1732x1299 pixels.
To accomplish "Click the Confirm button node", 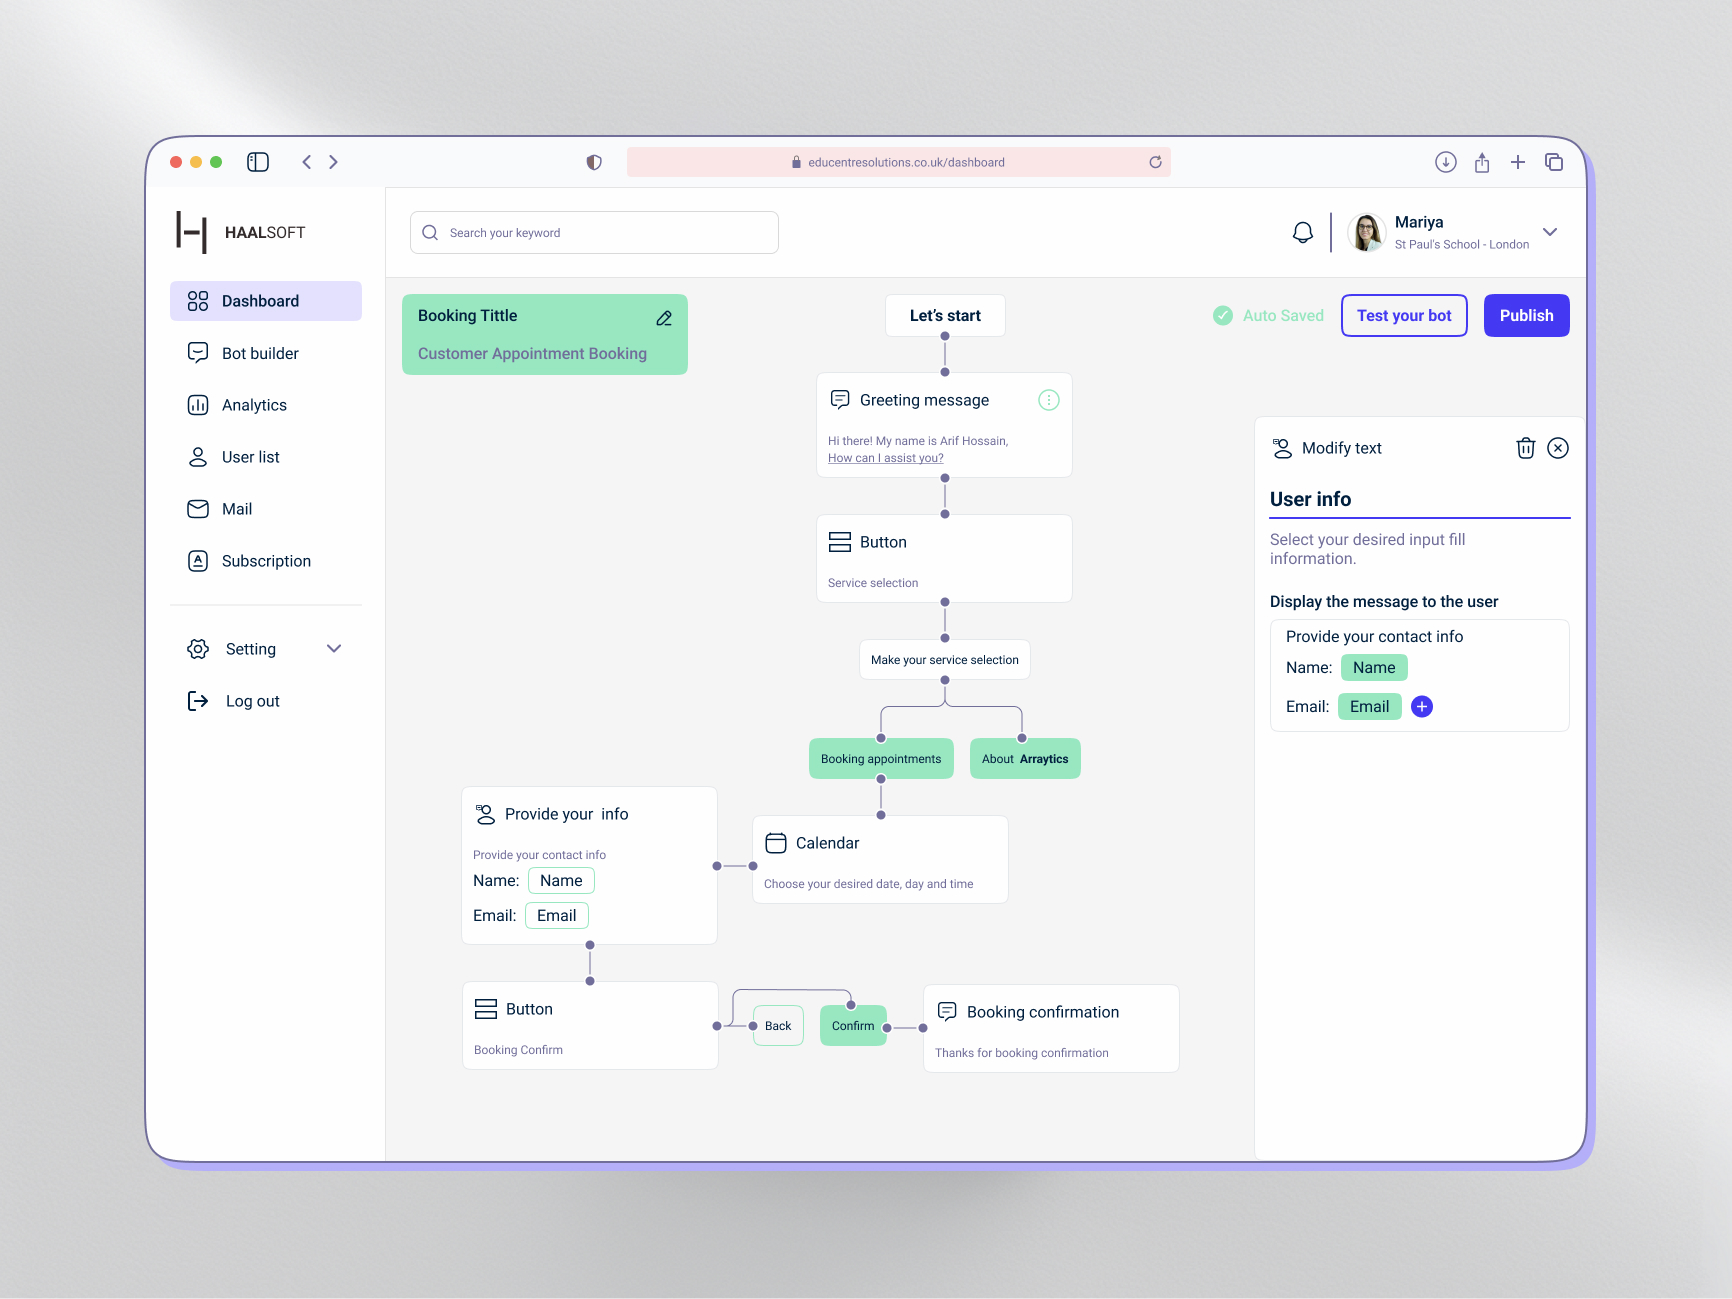I will point(853,1026).
